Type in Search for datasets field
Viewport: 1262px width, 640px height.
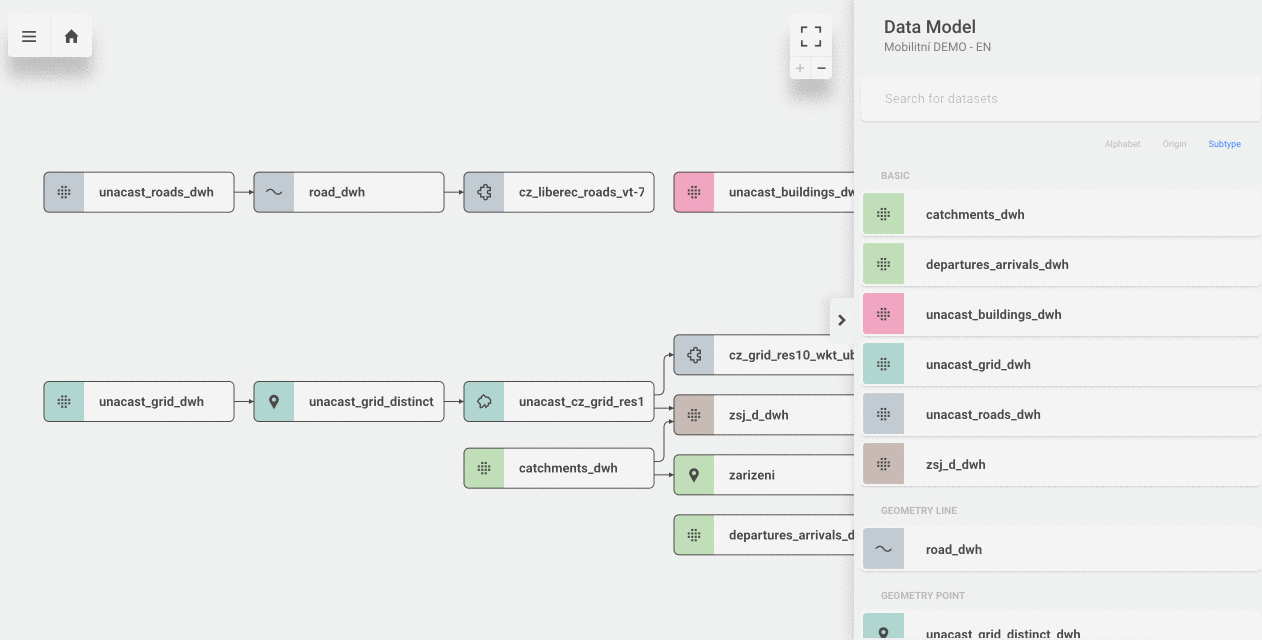(1060, 99)
